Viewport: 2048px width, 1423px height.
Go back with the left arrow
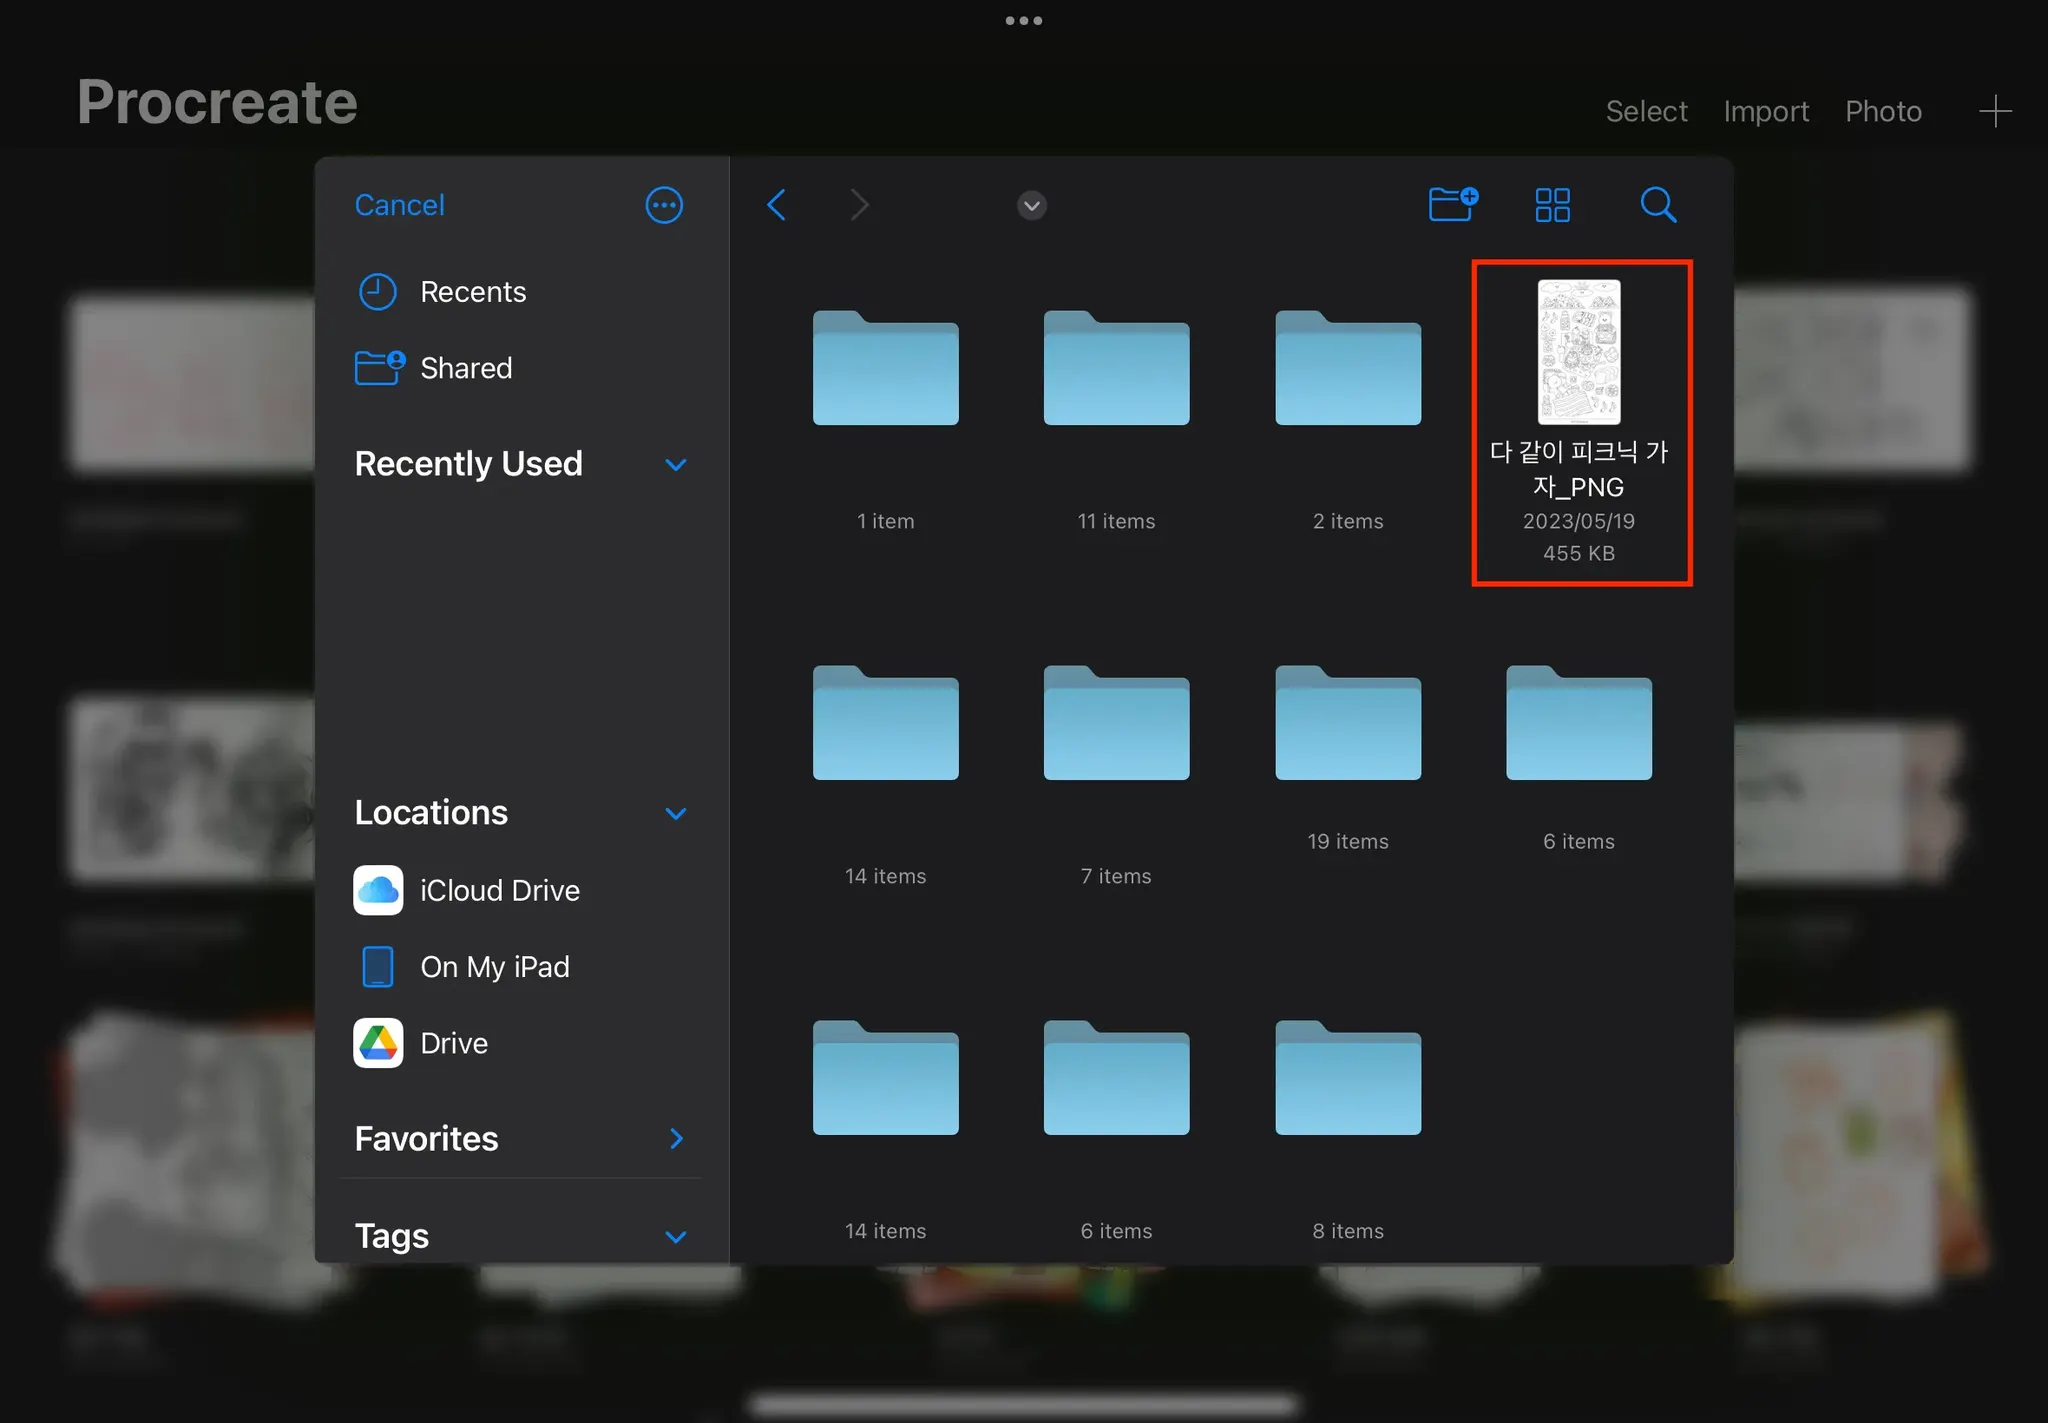[x=777, y=205]
